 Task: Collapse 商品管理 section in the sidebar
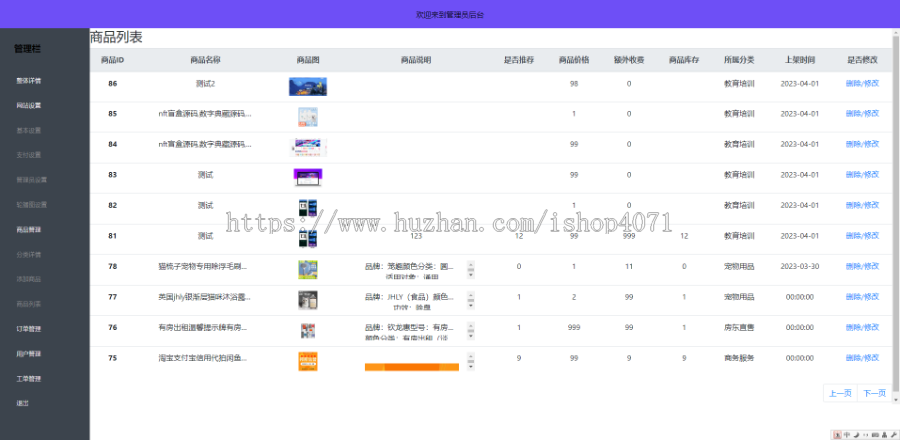[x=29, y=229]
